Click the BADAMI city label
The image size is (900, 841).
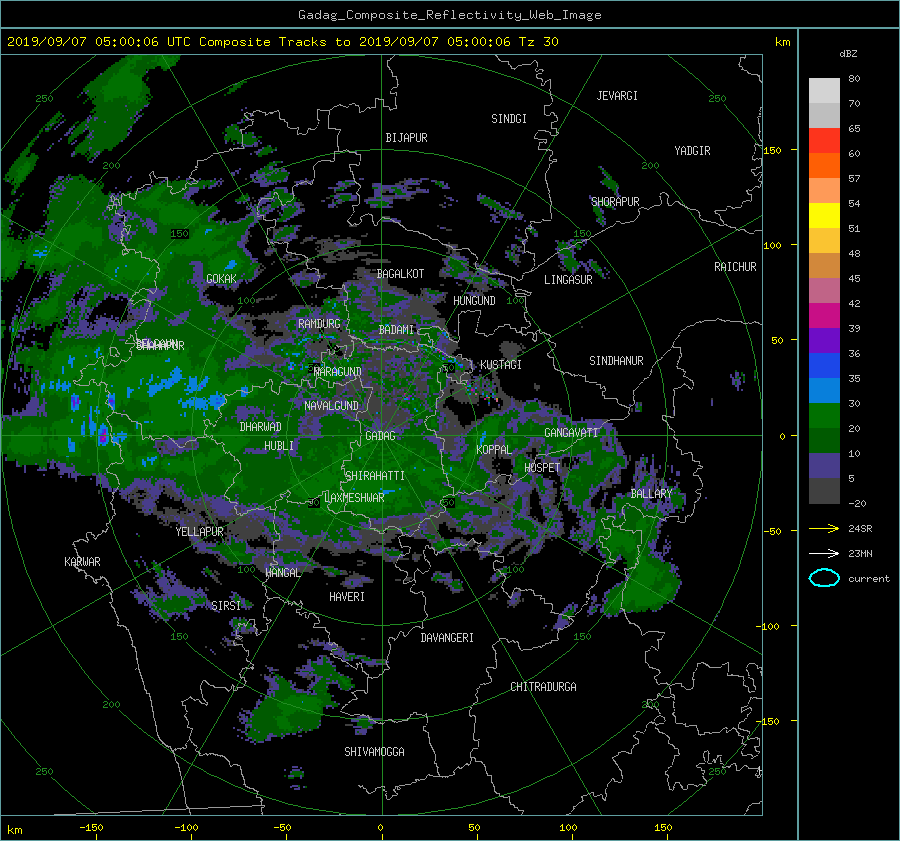[396, 330]
